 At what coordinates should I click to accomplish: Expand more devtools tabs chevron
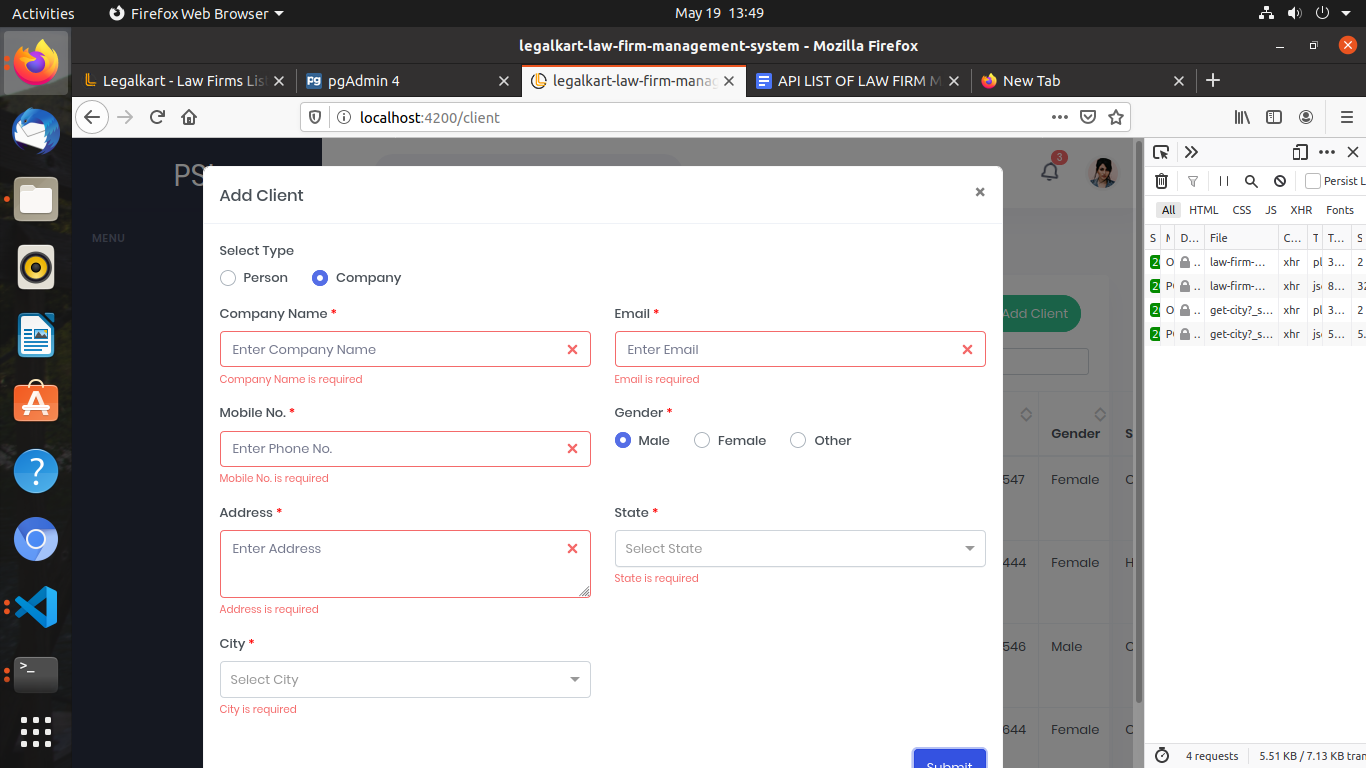[x=1191, y=152]
